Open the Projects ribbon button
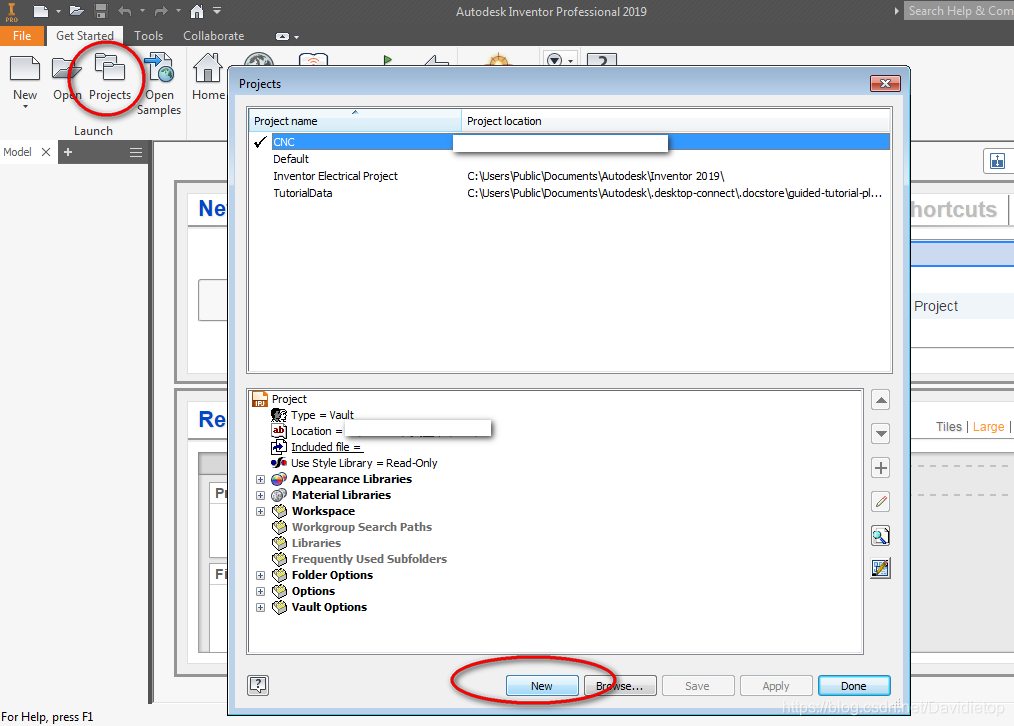1014x726 pixels. click(109, 77)
